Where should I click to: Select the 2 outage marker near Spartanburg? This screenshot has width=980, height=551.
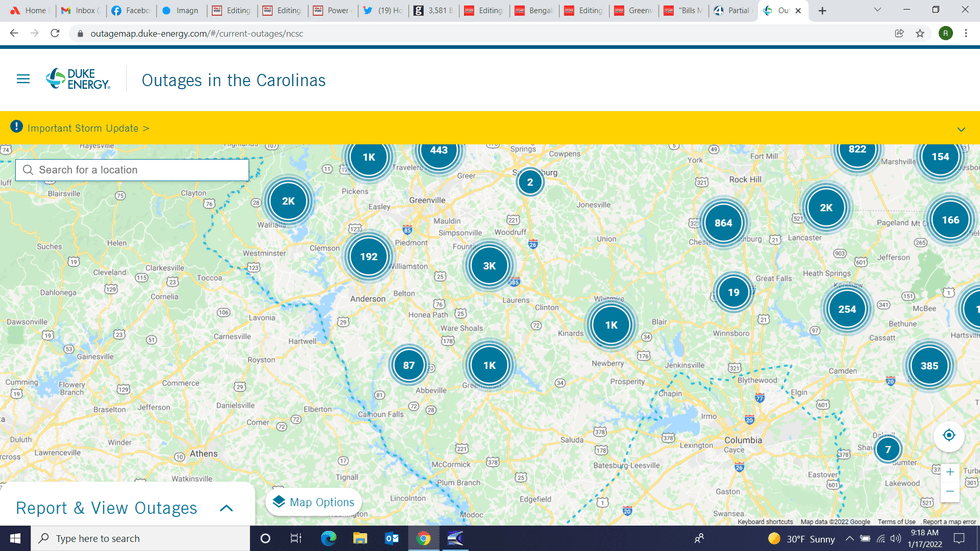530,182
